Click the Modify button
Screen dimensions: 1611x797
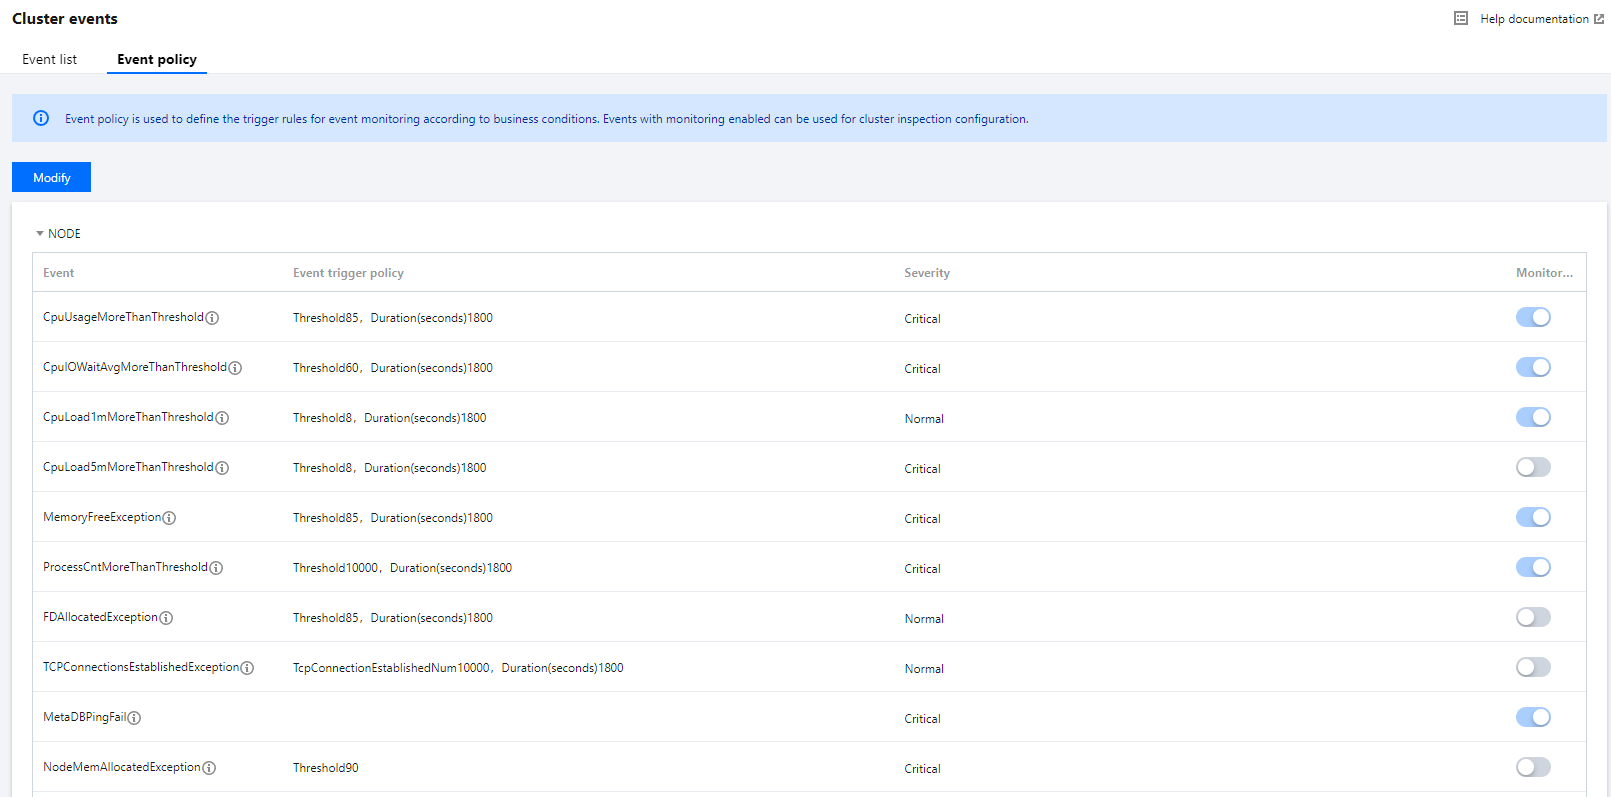tap(51, 177)
